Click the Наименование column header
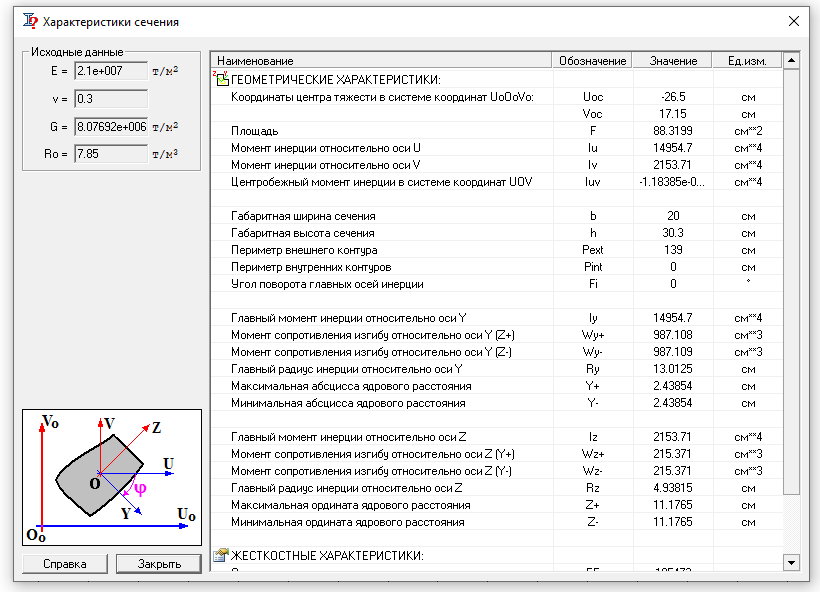Image resolution: width=820 pixels, height=592 pixels. coord(382,61)
